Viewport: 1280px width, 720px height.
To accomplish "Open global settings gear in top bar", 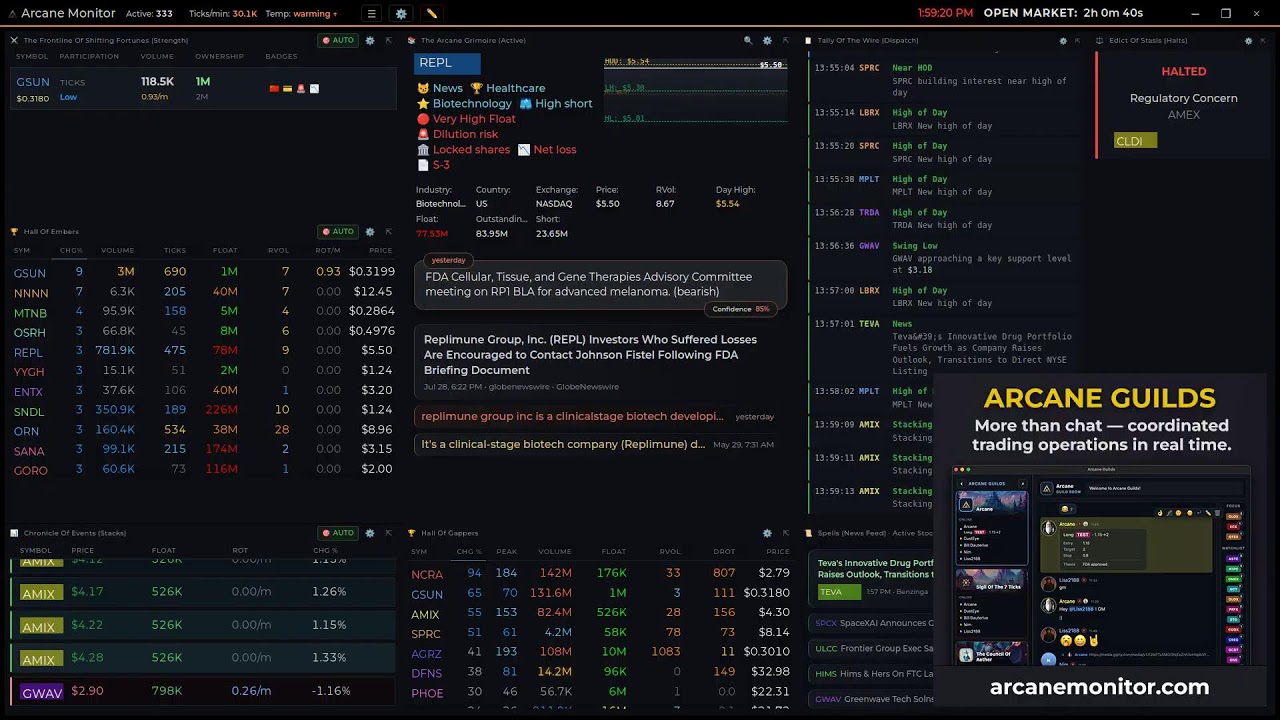I will pyautogui.click(x=401, y=14).
